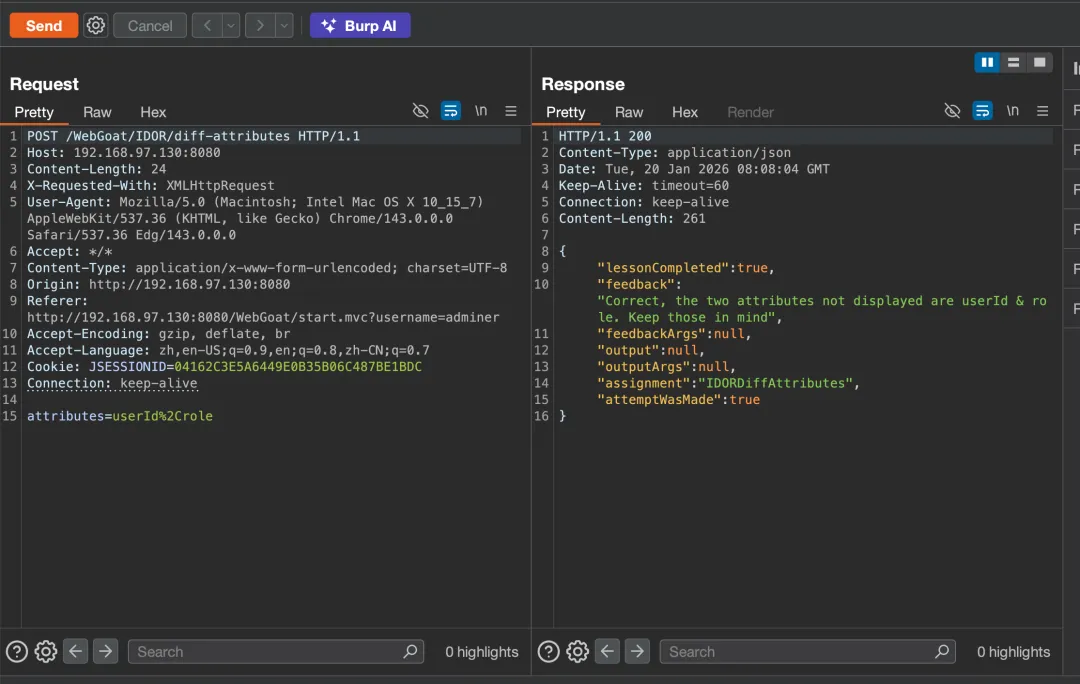
Task: Open Request panel hamburger menu
Action: point(510,111)
